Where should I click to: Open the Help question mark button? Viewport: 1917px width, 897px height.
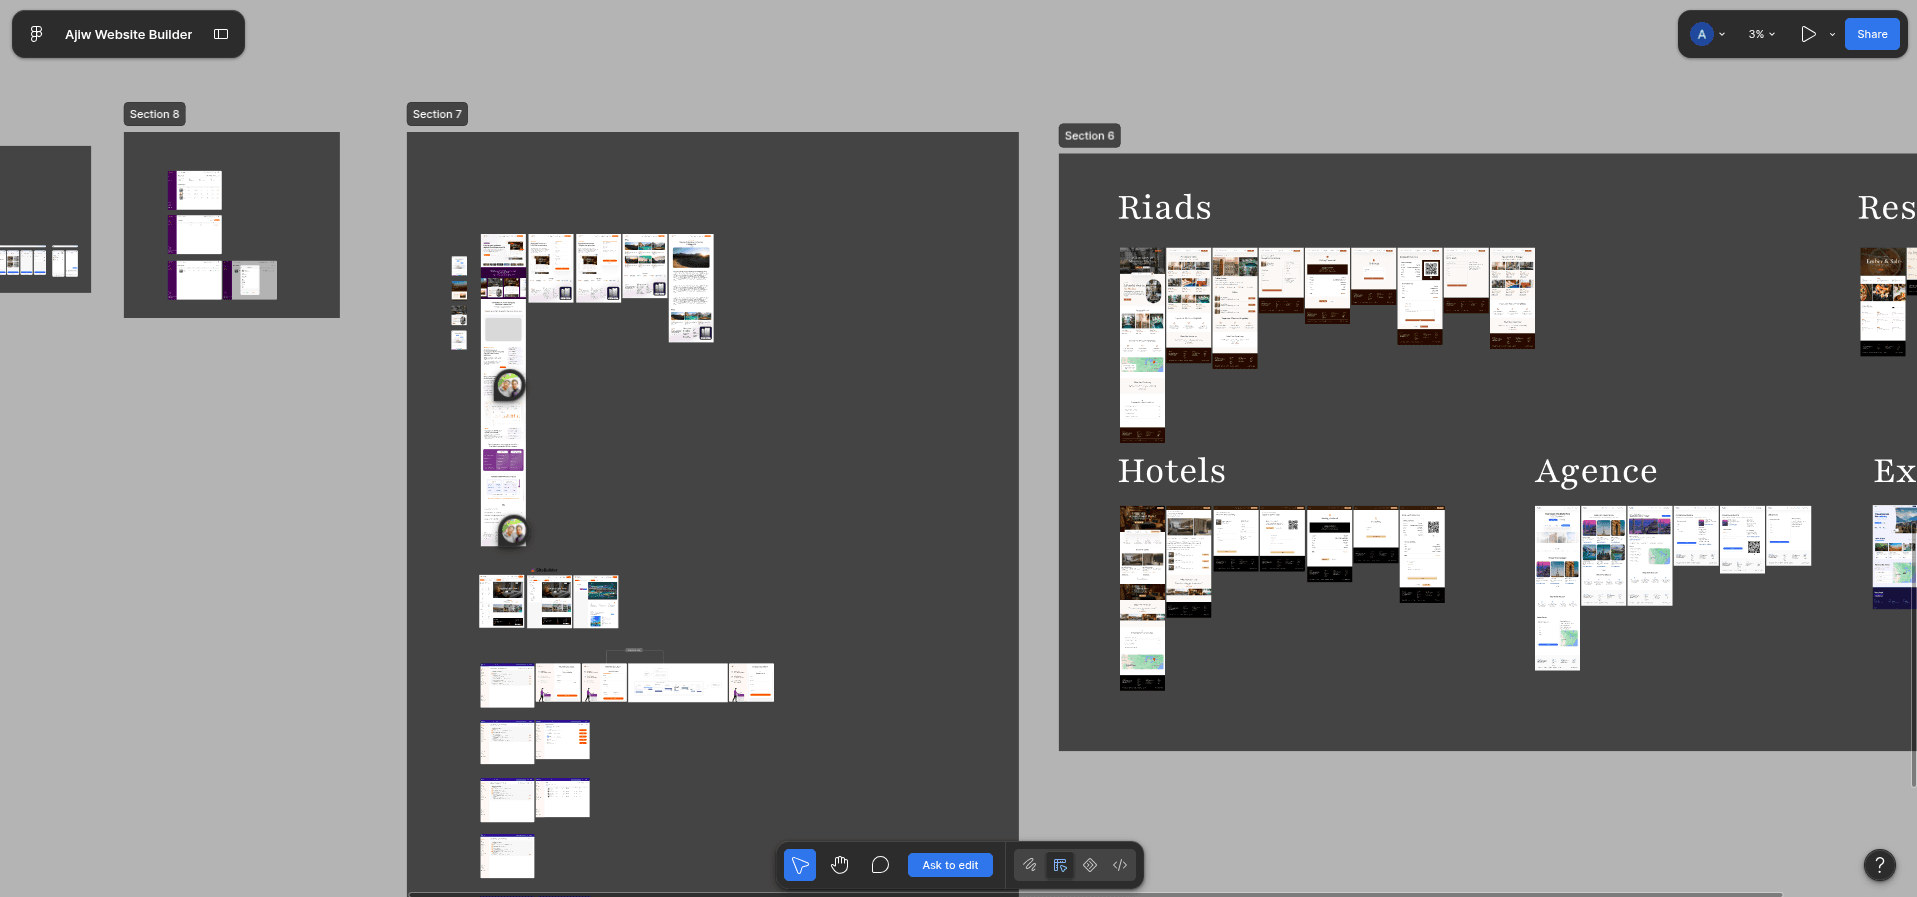(1880, 865)
